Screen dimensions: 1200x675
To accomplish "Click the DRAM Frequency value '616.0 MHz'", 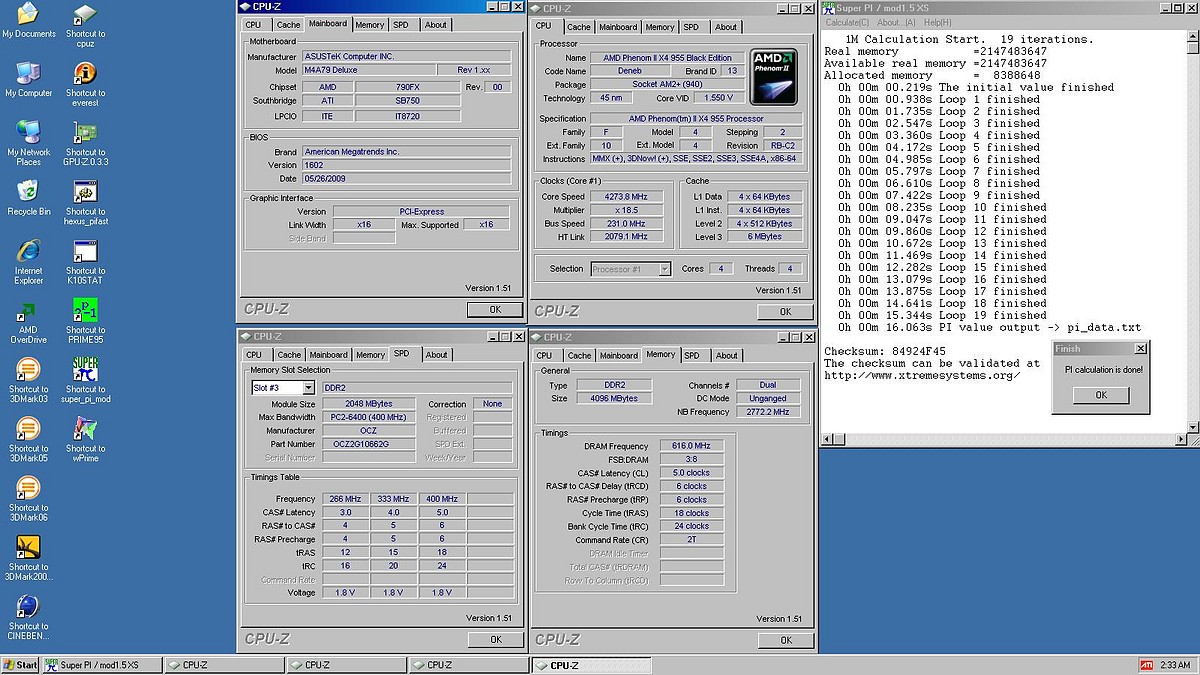I will 691,446.
